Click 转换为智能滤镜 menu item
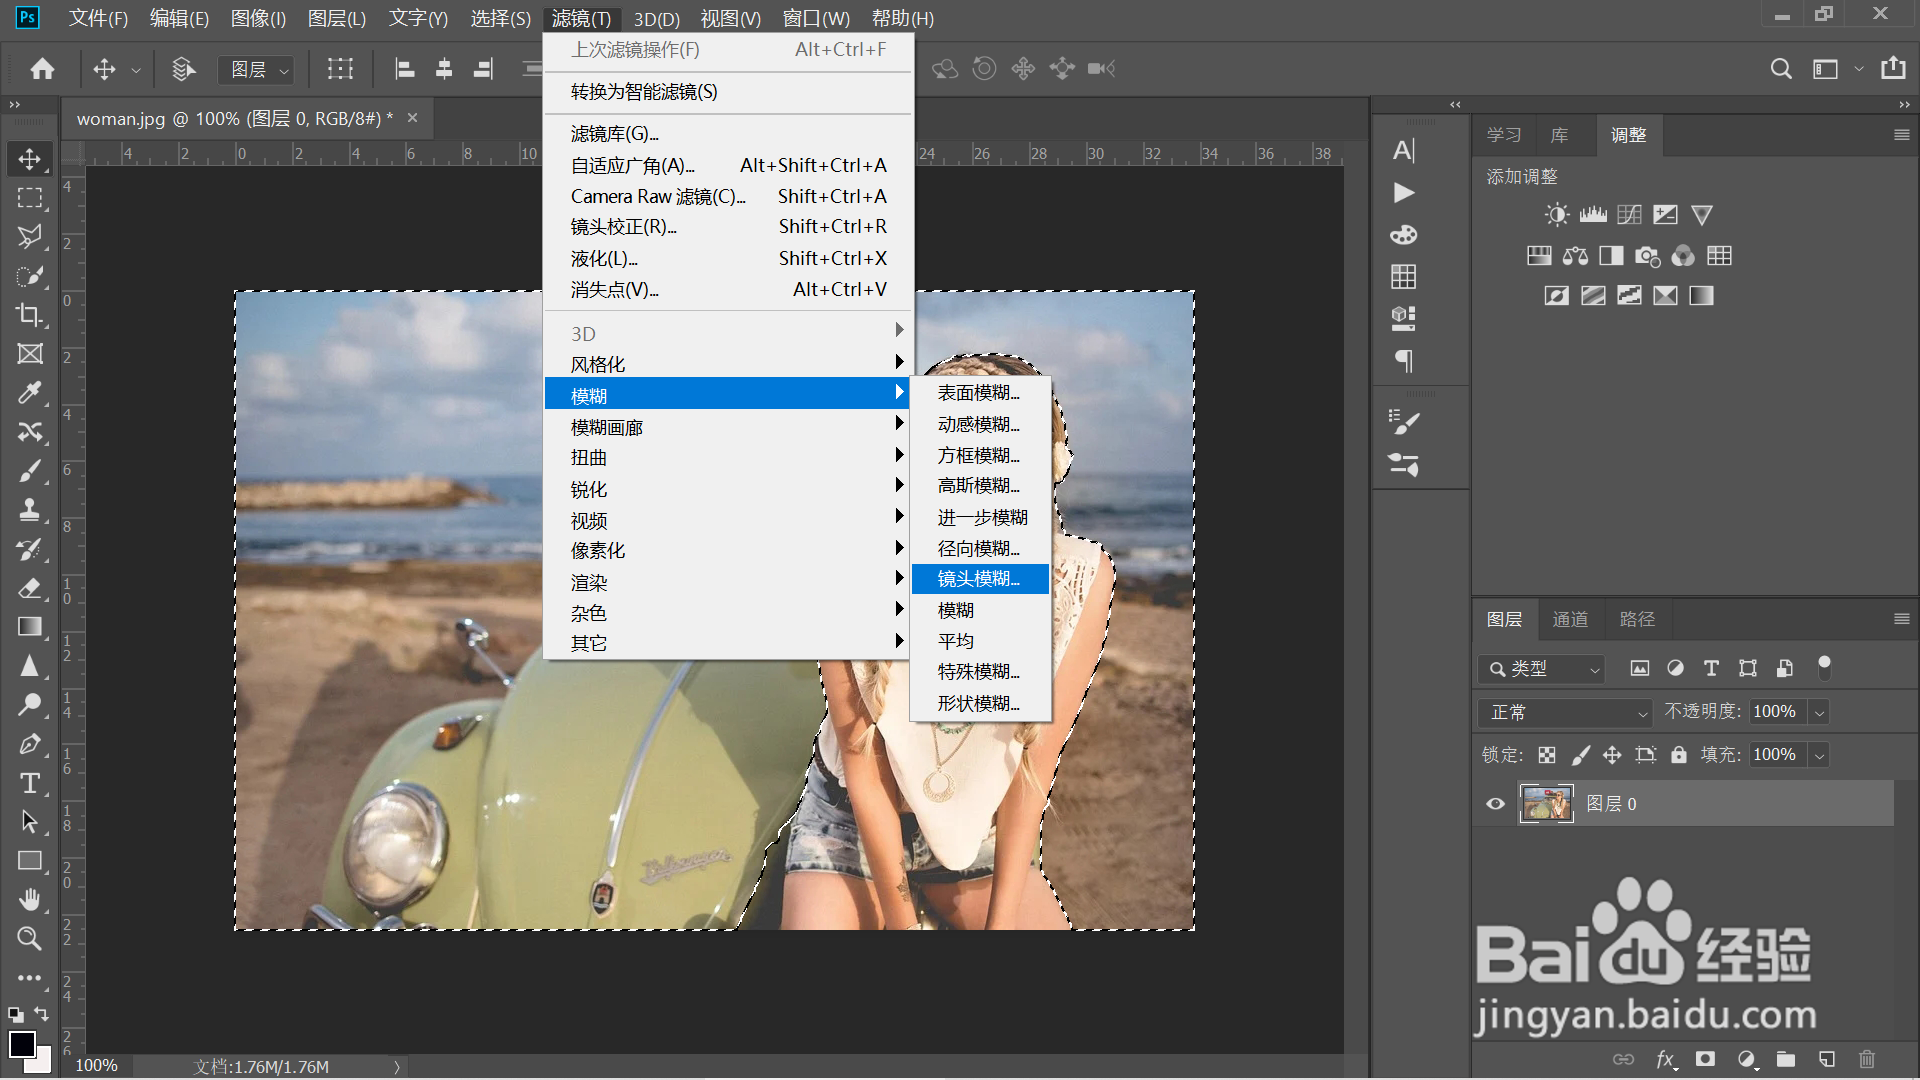The height and width of the screenshot is (1080, 1920). (x=644, y=92)
